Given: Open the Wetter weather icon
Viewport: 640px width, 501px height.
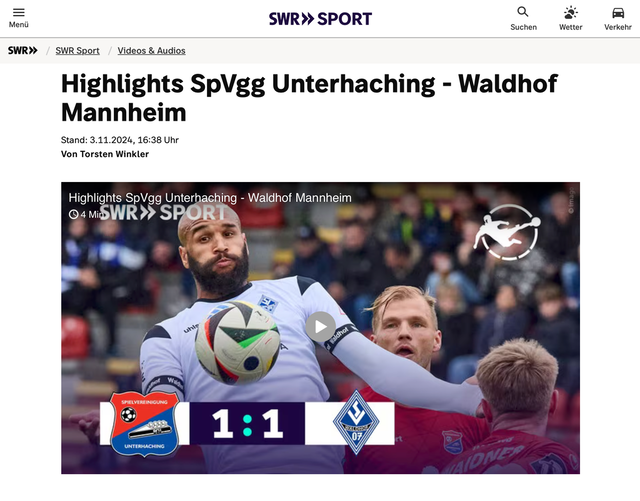Looking at the screenshot, I should coord(570,13).
